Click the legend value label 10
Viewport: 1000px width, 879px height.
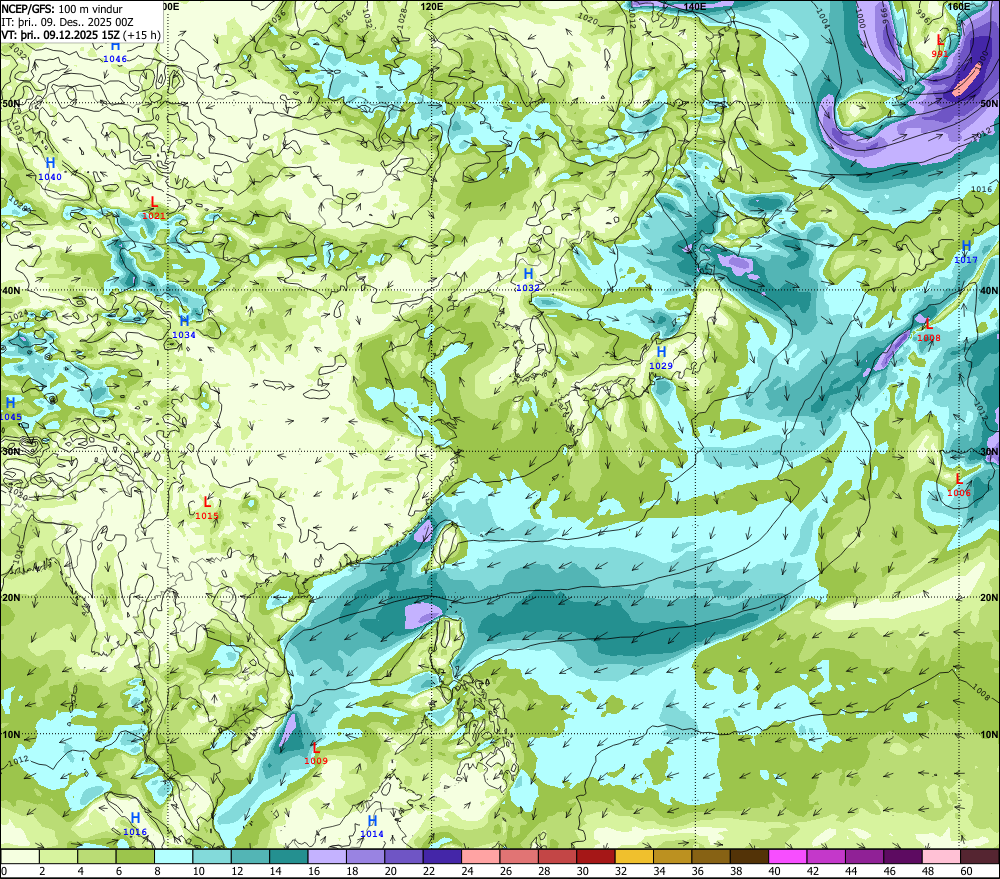(x=198, y=871)
